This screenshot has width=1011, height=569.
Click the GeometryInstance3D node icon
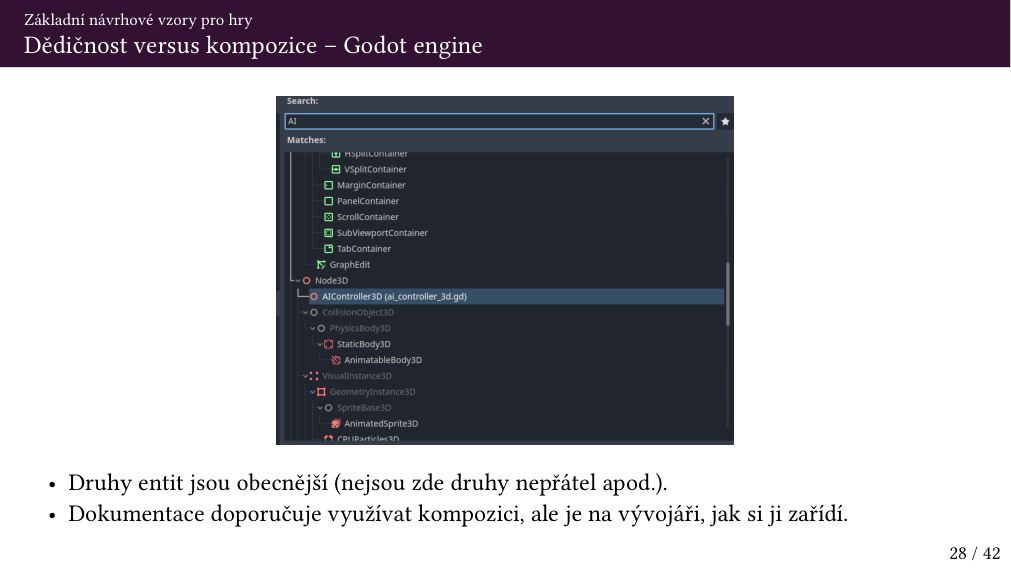point(321,392)
